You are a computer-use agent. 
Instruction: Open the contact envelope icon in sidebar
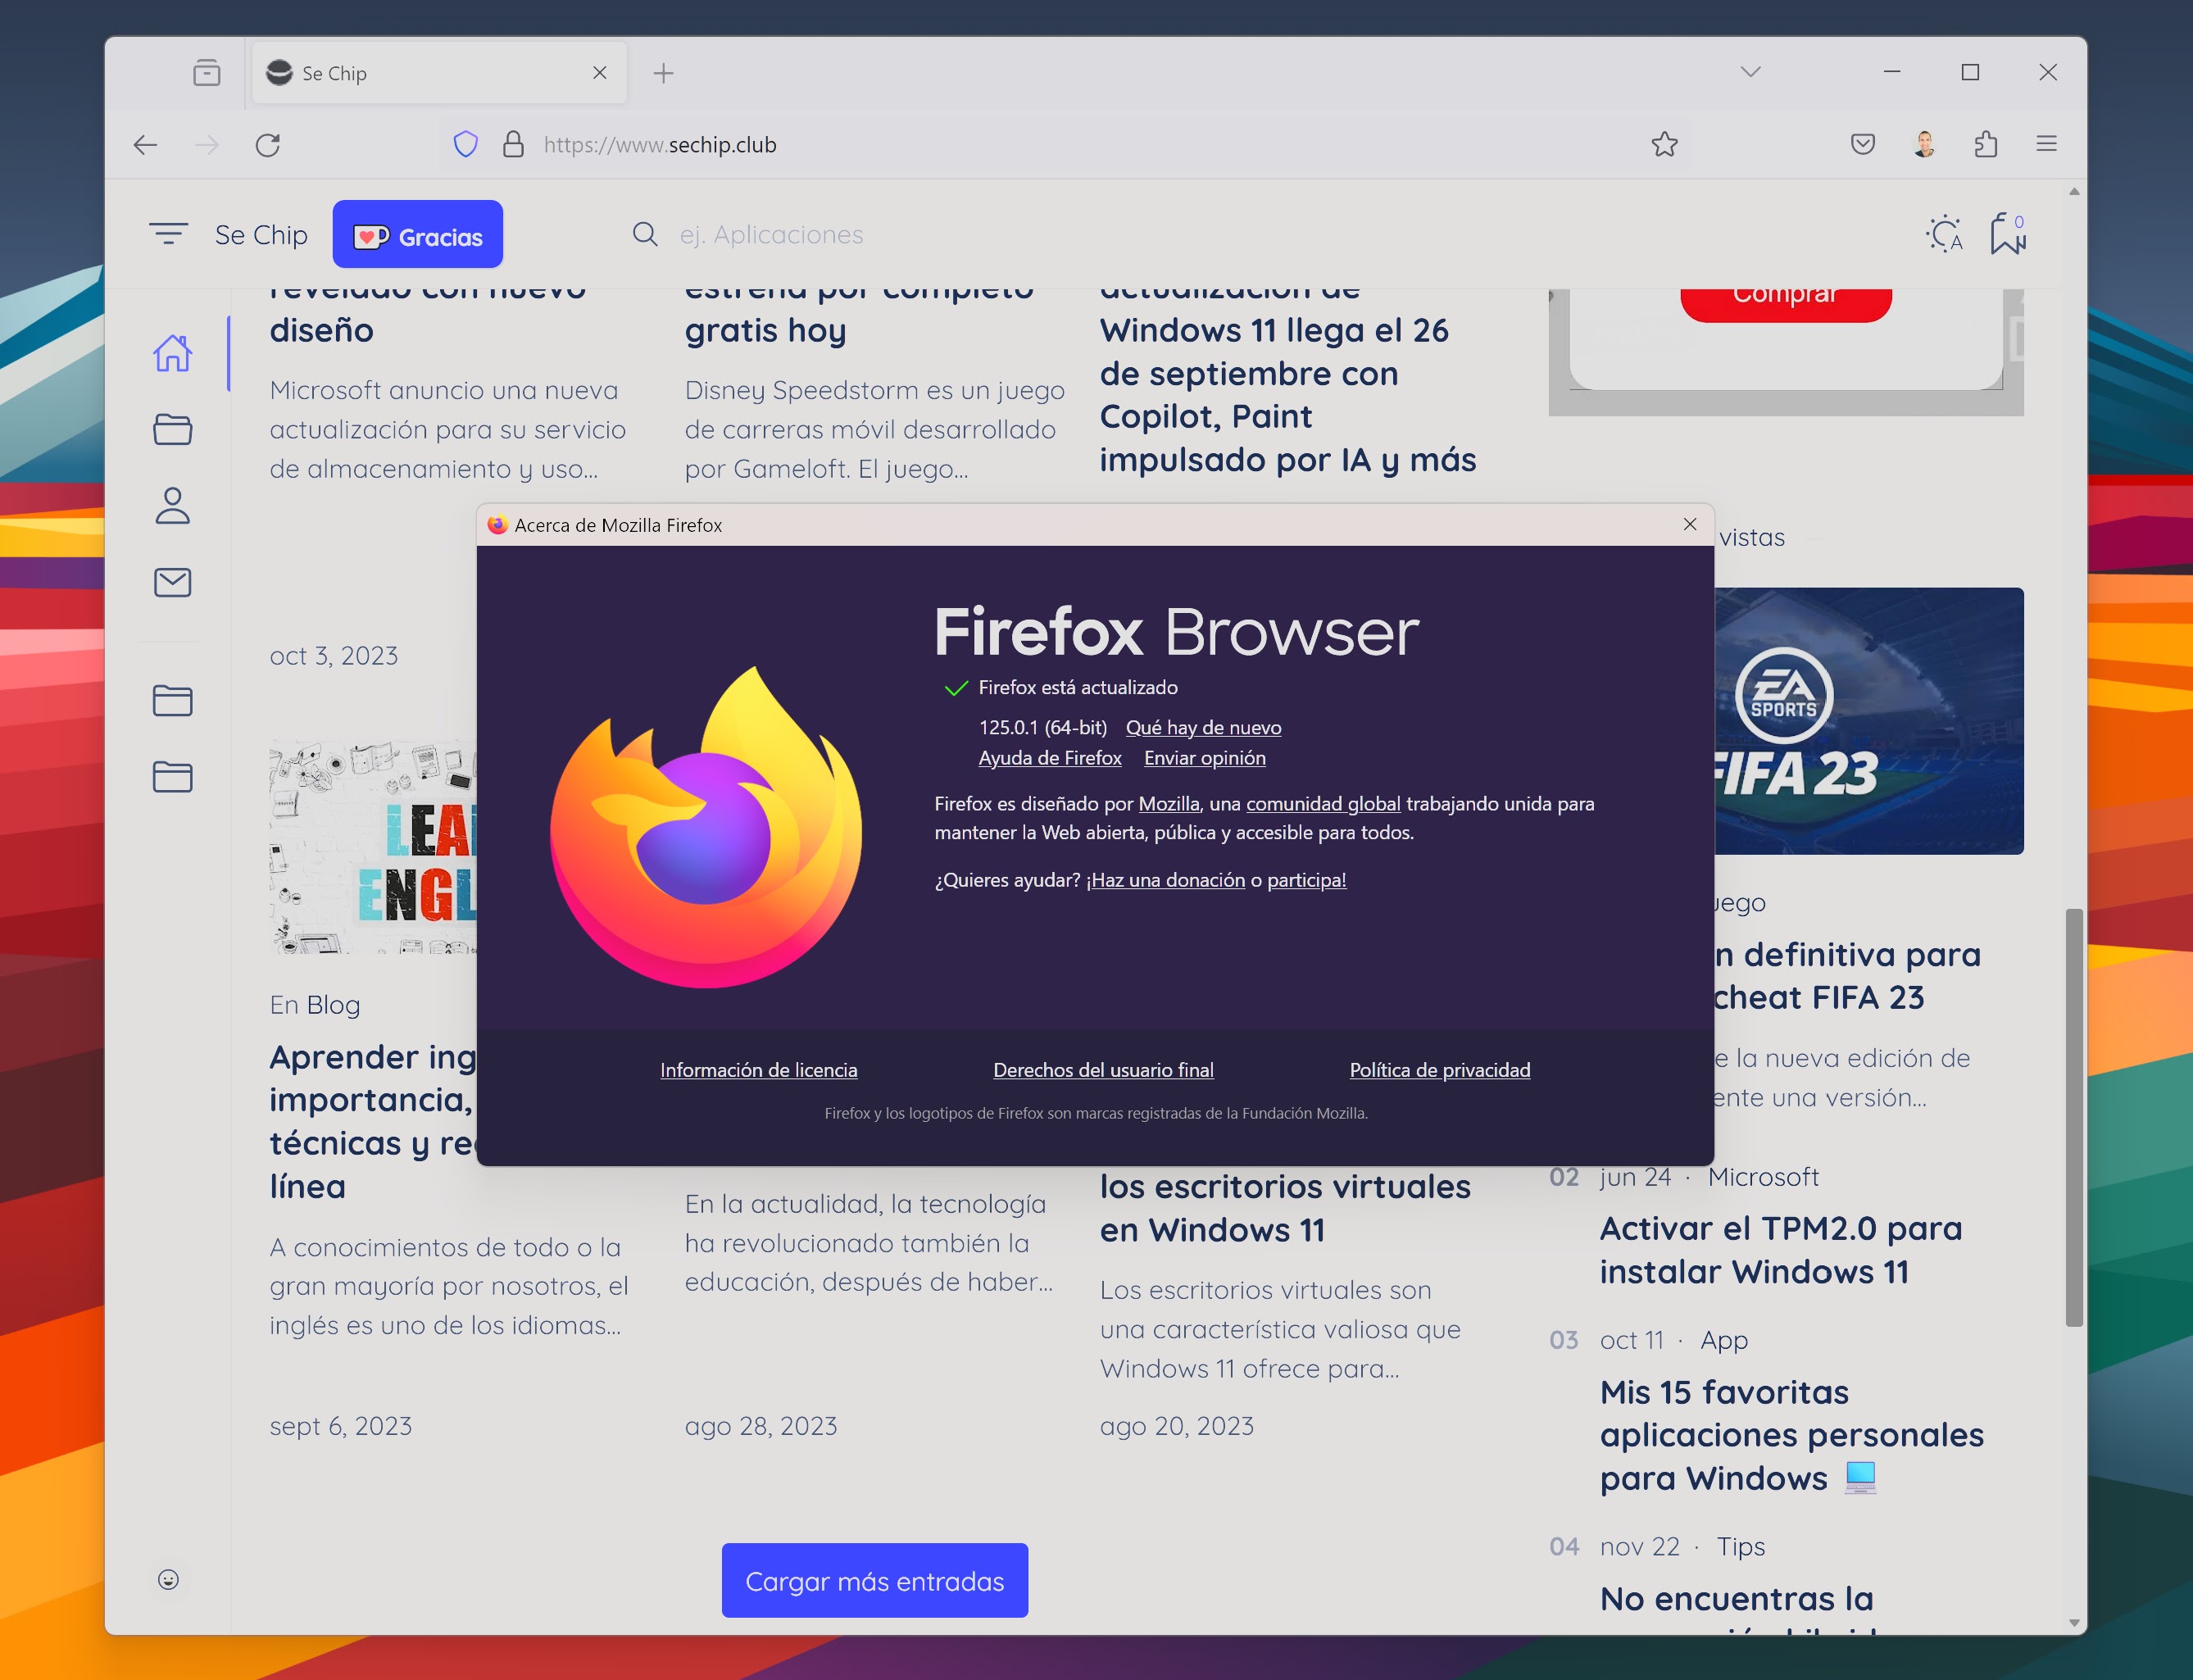point(173,582)
